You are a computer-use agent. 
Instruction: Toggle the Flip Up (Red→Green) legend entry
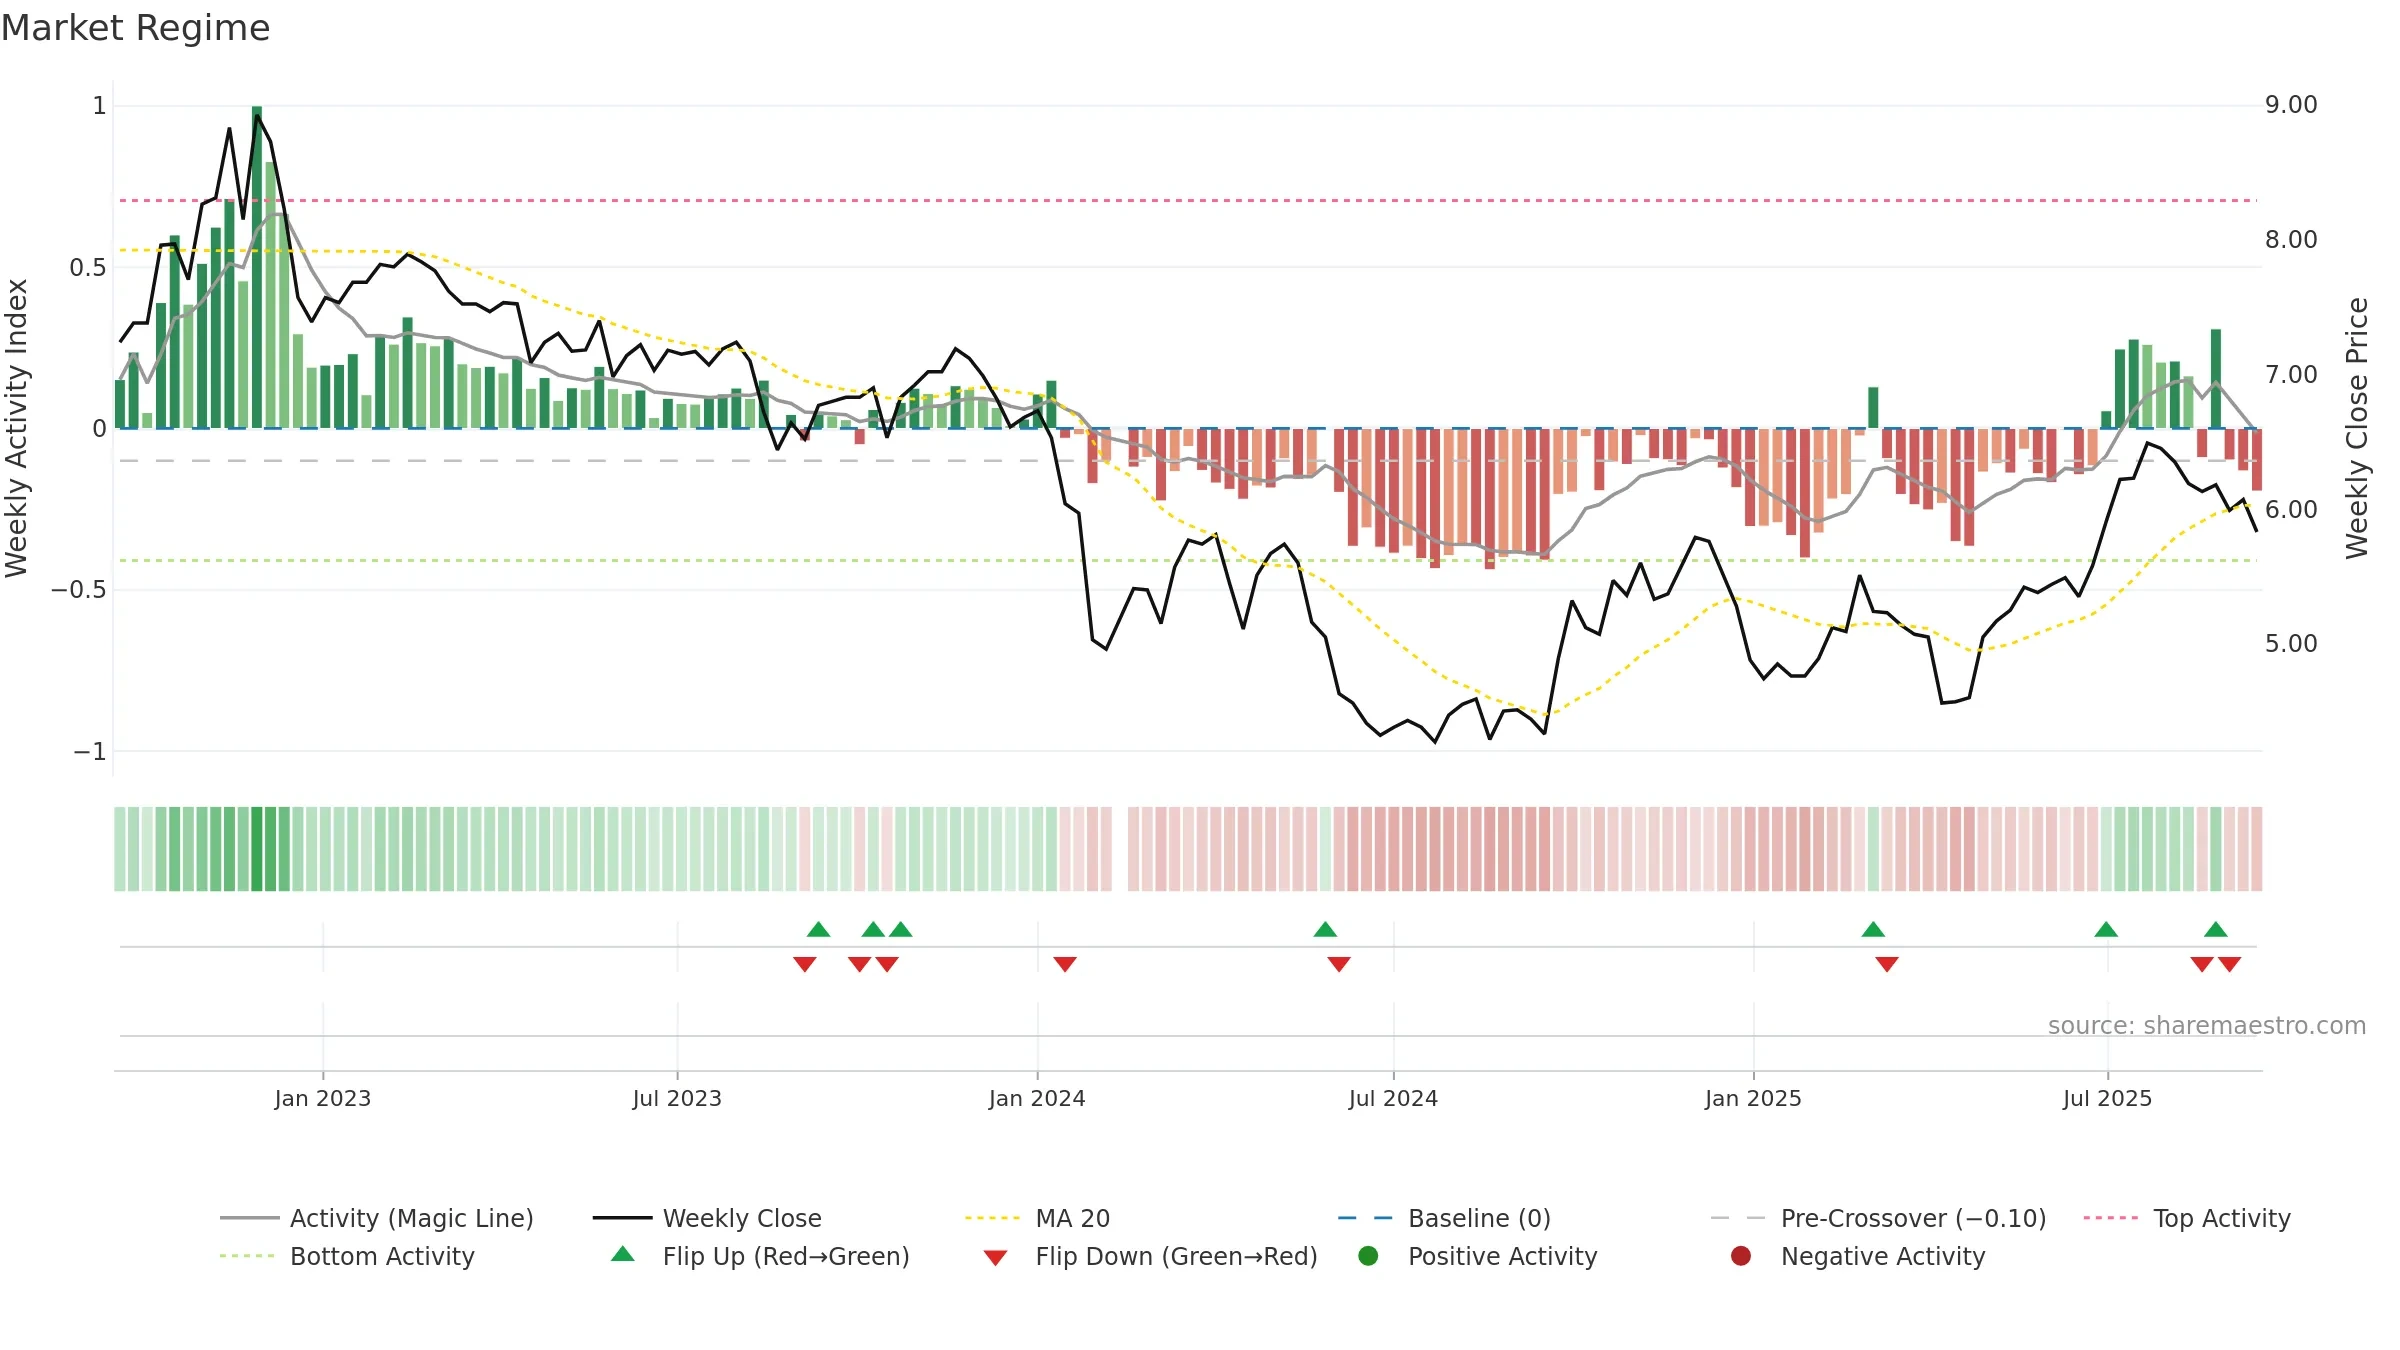click(x=760, y=1256)
